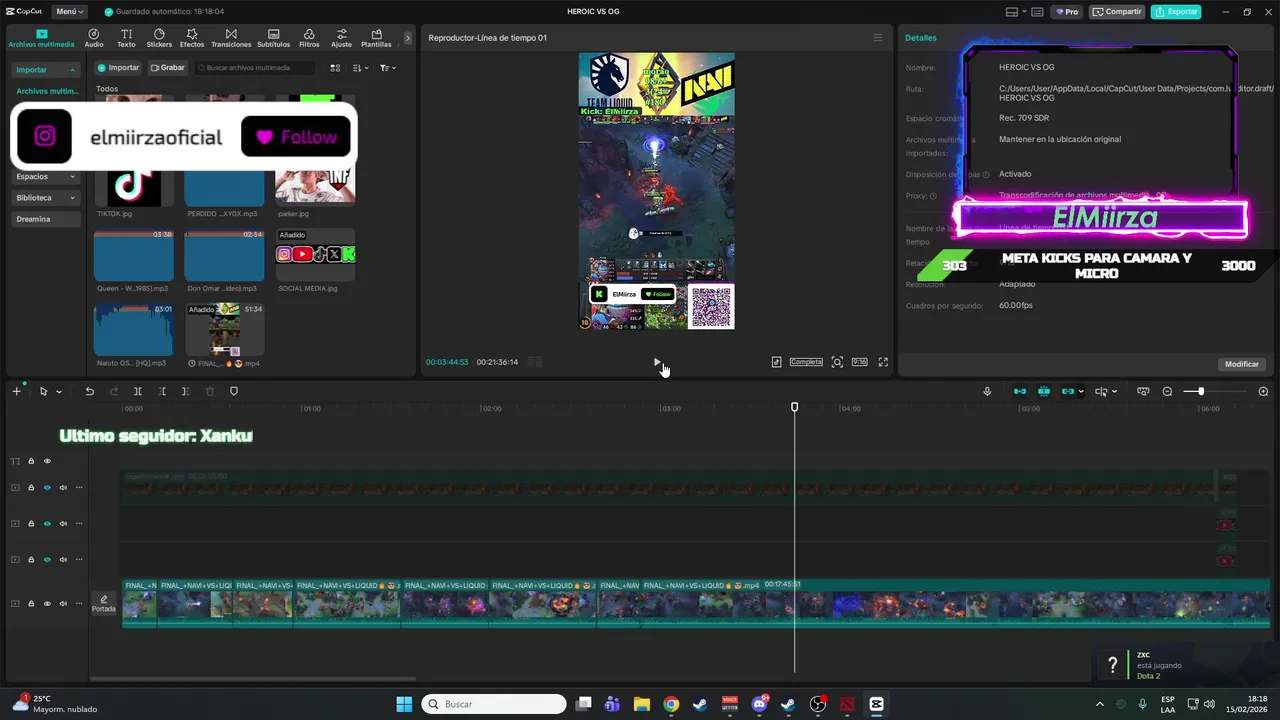Click the Modificar button in Detalles
The image size is (1280, 720).
pos(1242,364)
